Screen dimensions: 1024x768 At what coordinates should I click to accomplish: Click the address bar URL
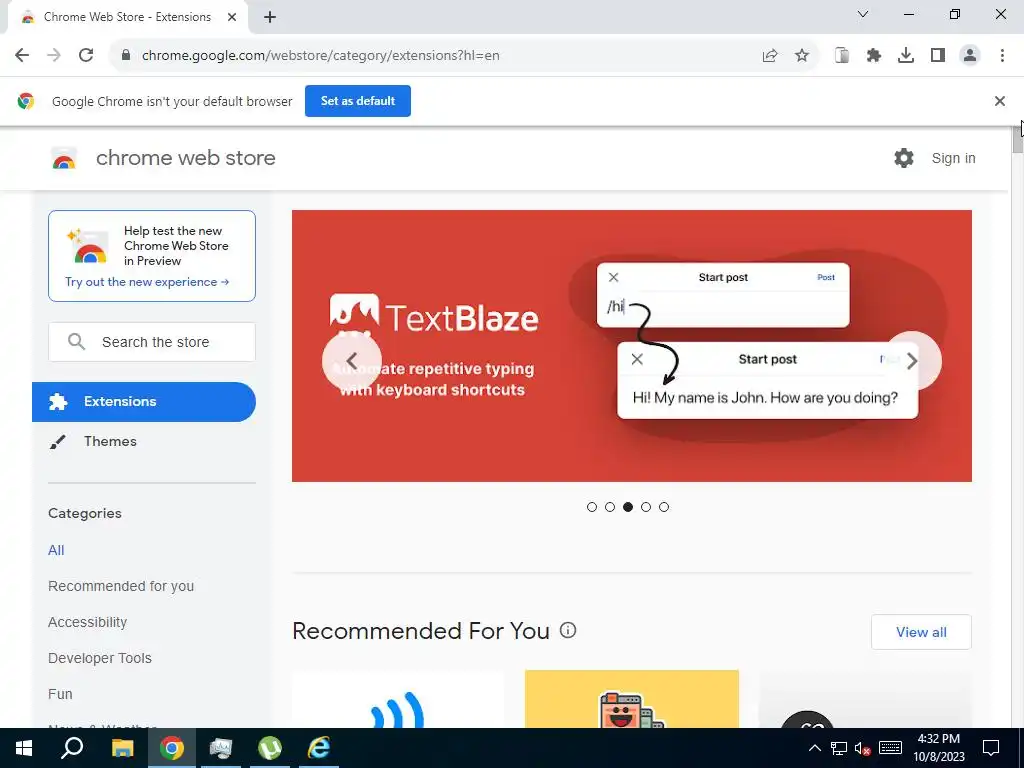click(x=321, y=56)
